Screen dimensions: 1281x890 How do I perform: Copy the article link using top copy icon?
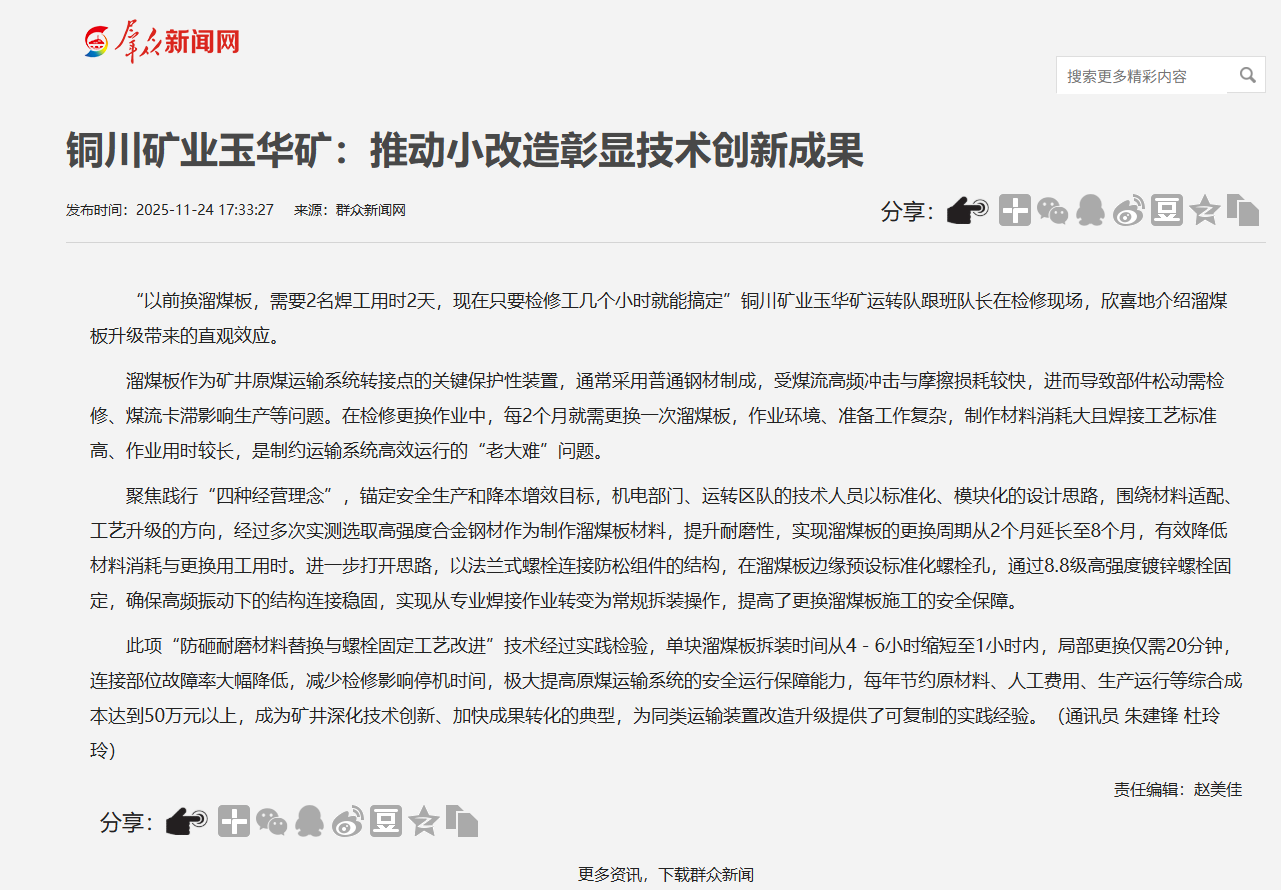pyautogui.click(x=1242, y=210)
